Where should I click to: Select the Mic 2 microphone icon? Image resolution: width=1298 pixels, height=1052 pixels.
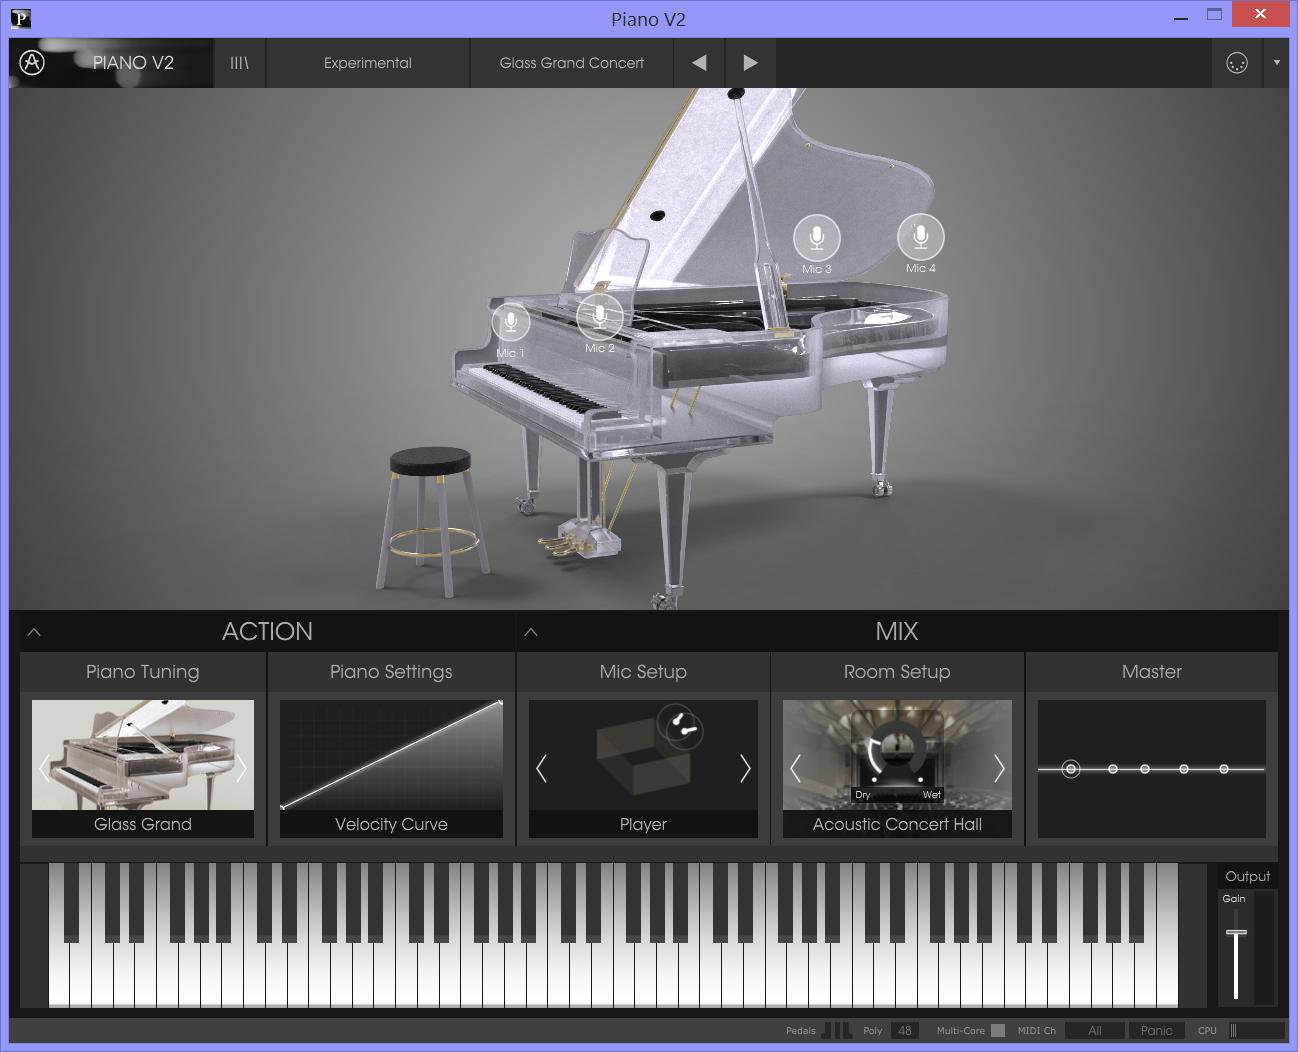600,317
